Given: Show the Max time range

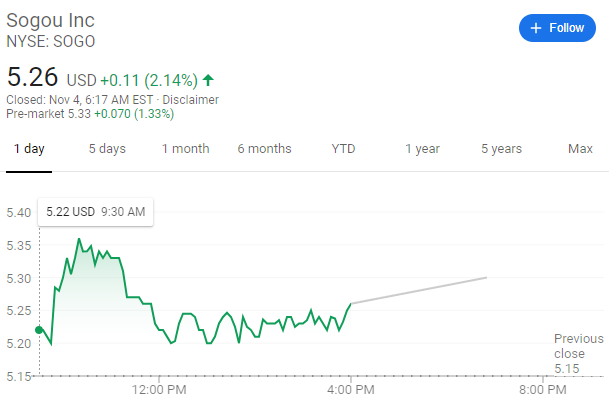Looking at the screenshot, I should coord(580,149).
